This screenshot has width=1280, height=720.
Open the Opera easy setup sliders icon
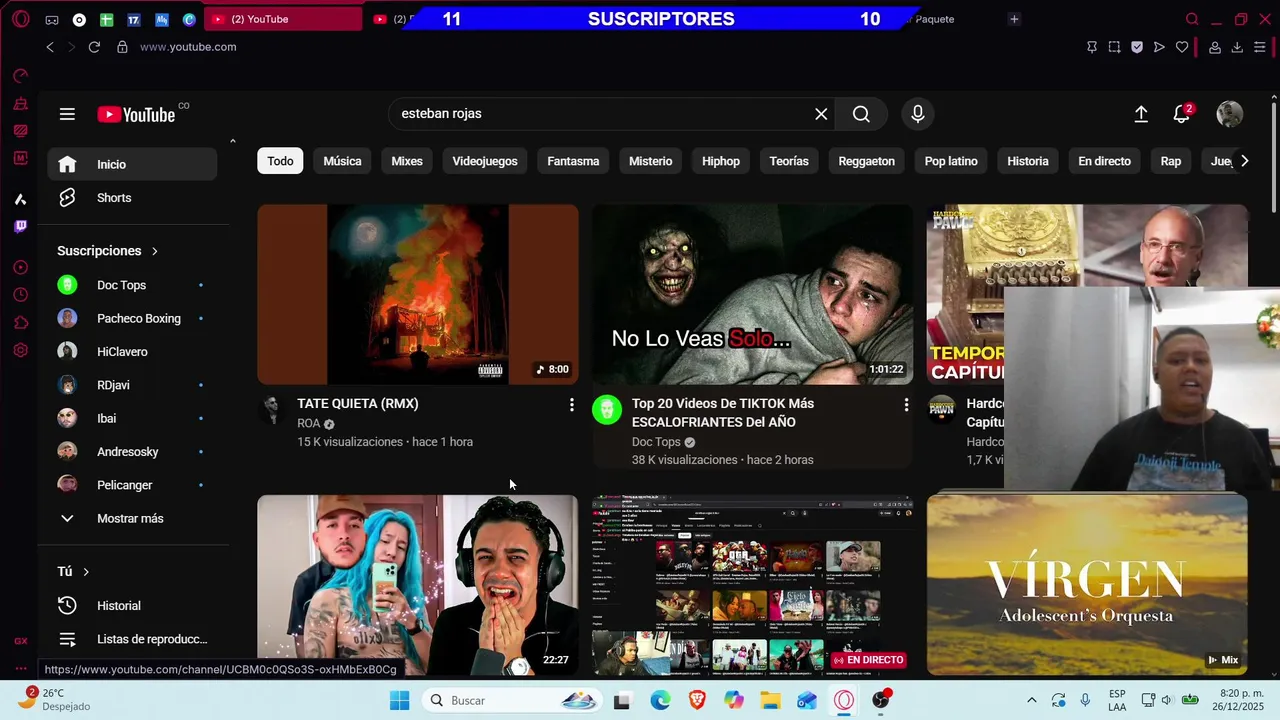[x=1260, y=47]
